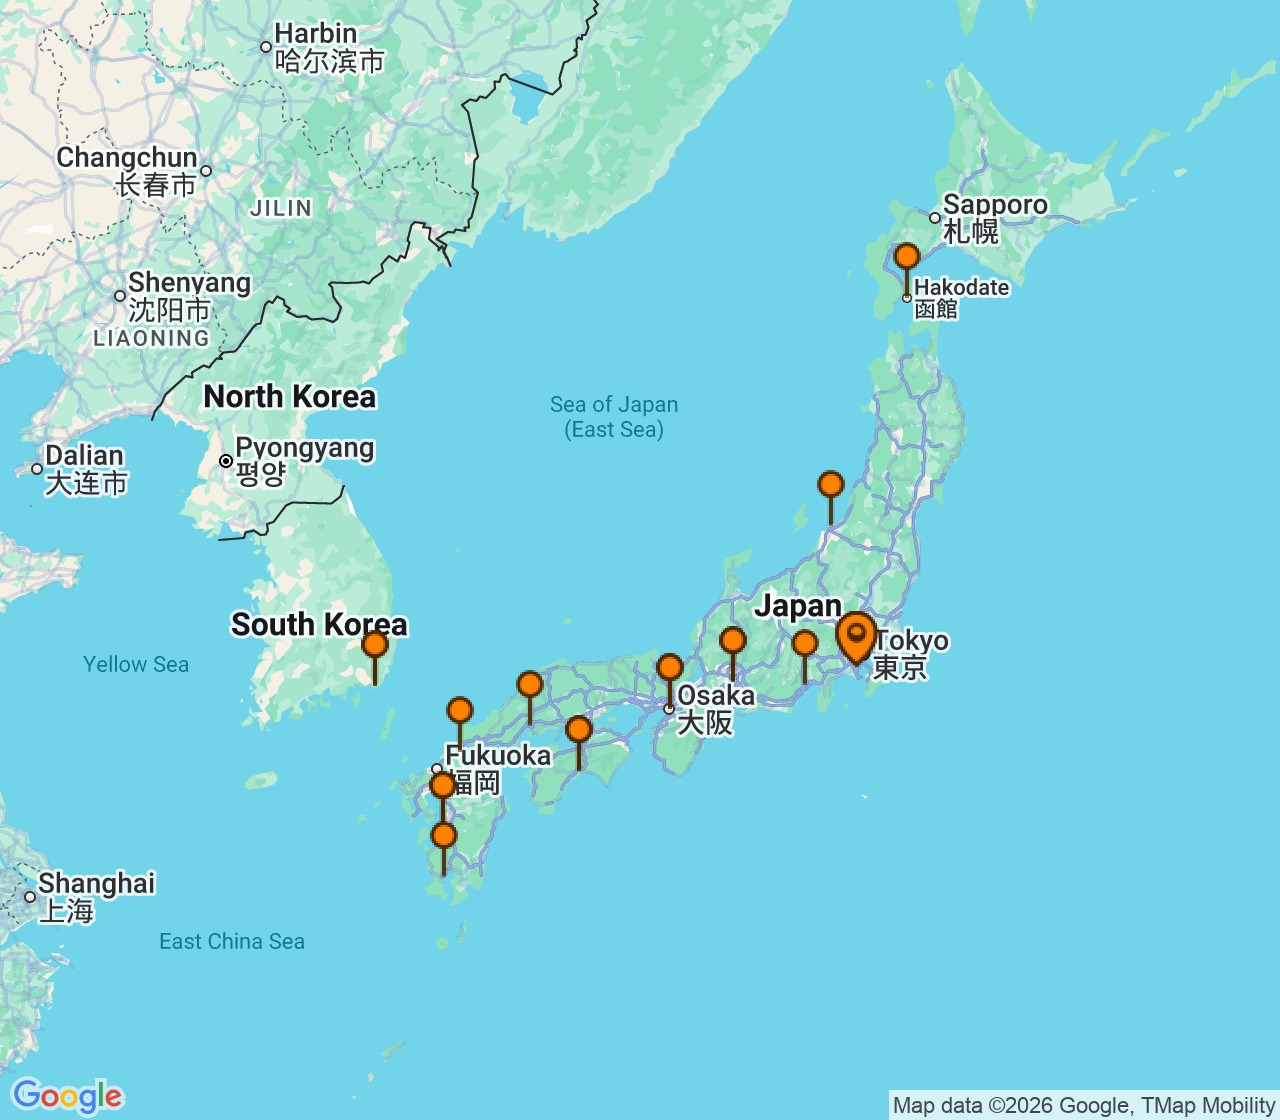This screenshot has width=1280, height=1120.
Task: Click the North Korea country label
Action: [290, 397]
